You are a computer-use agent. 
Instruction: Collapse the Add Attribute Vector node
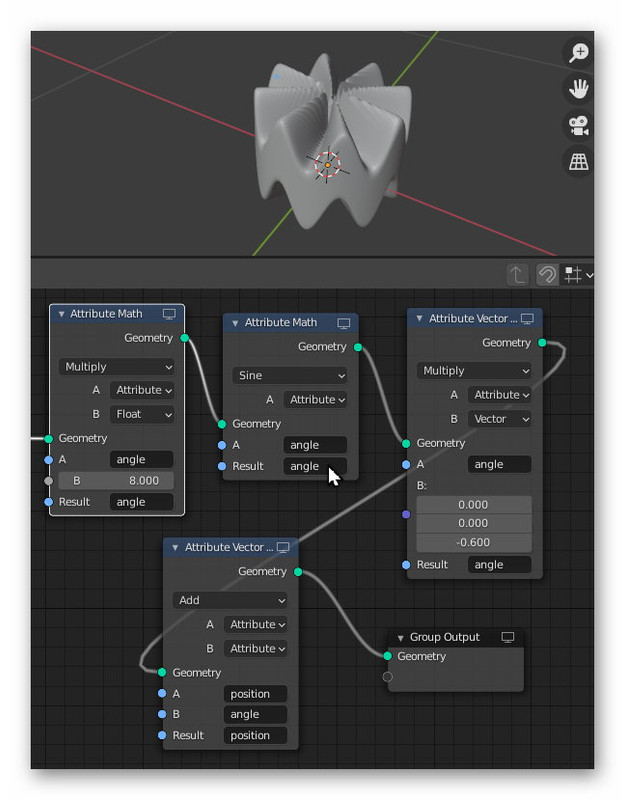(175, 547)
